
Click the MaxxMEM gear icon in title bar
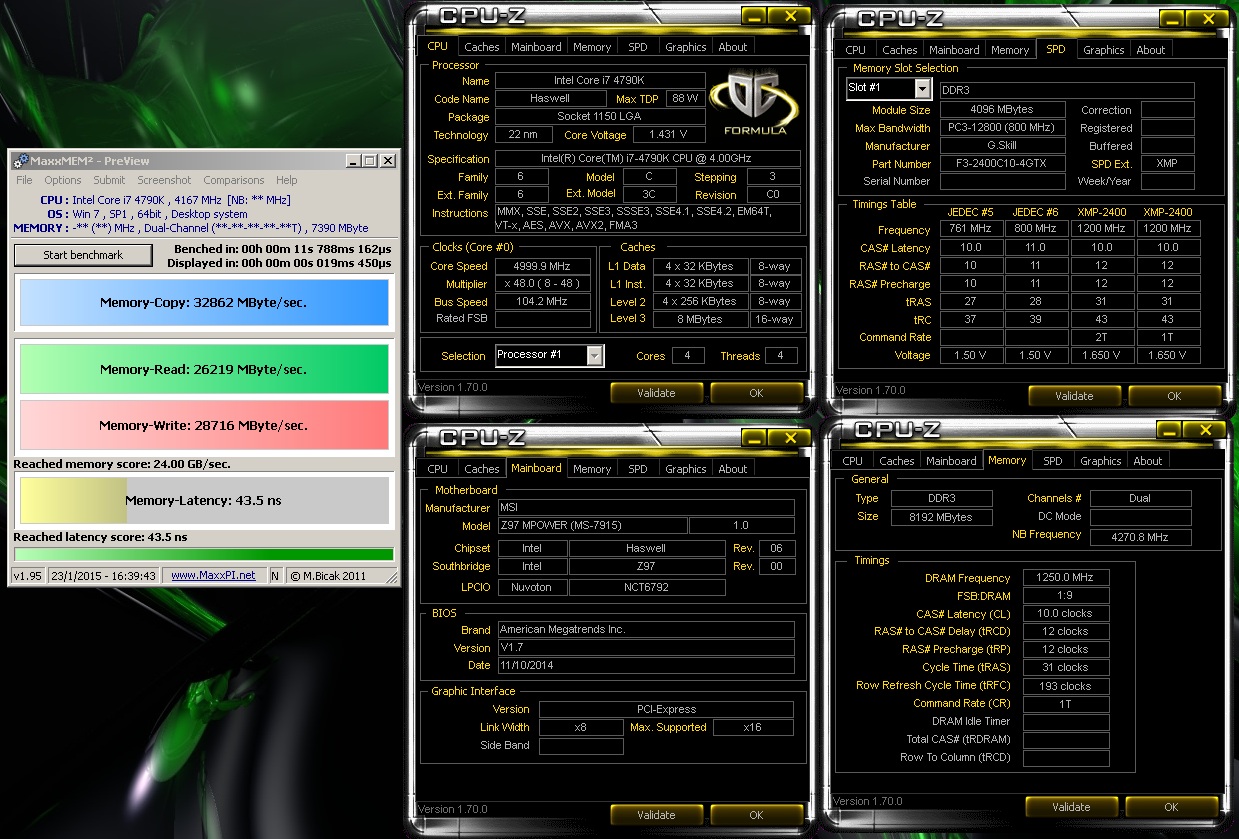pyautogui.click(x=19, y=161)
